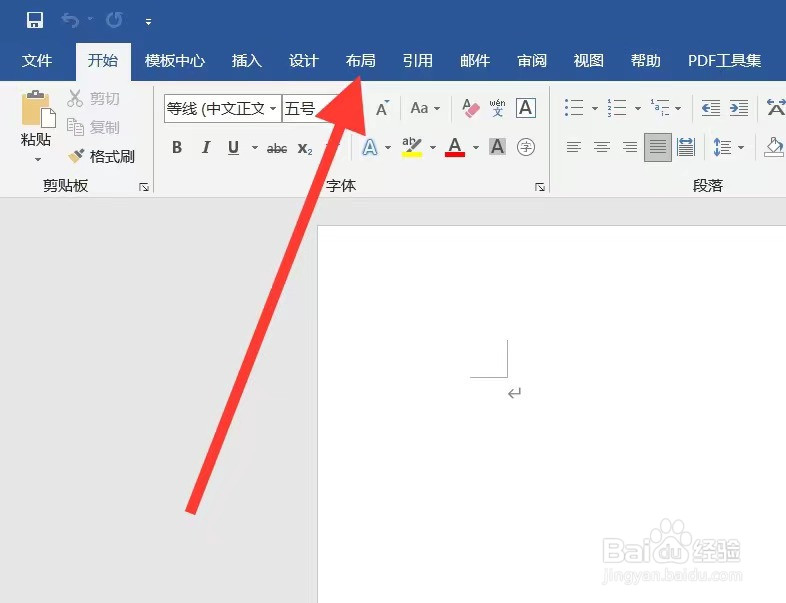Expand the 粘贴 options arrow
Image resolution: width=786 pixels, height=603 pixels.
[38, 160]
